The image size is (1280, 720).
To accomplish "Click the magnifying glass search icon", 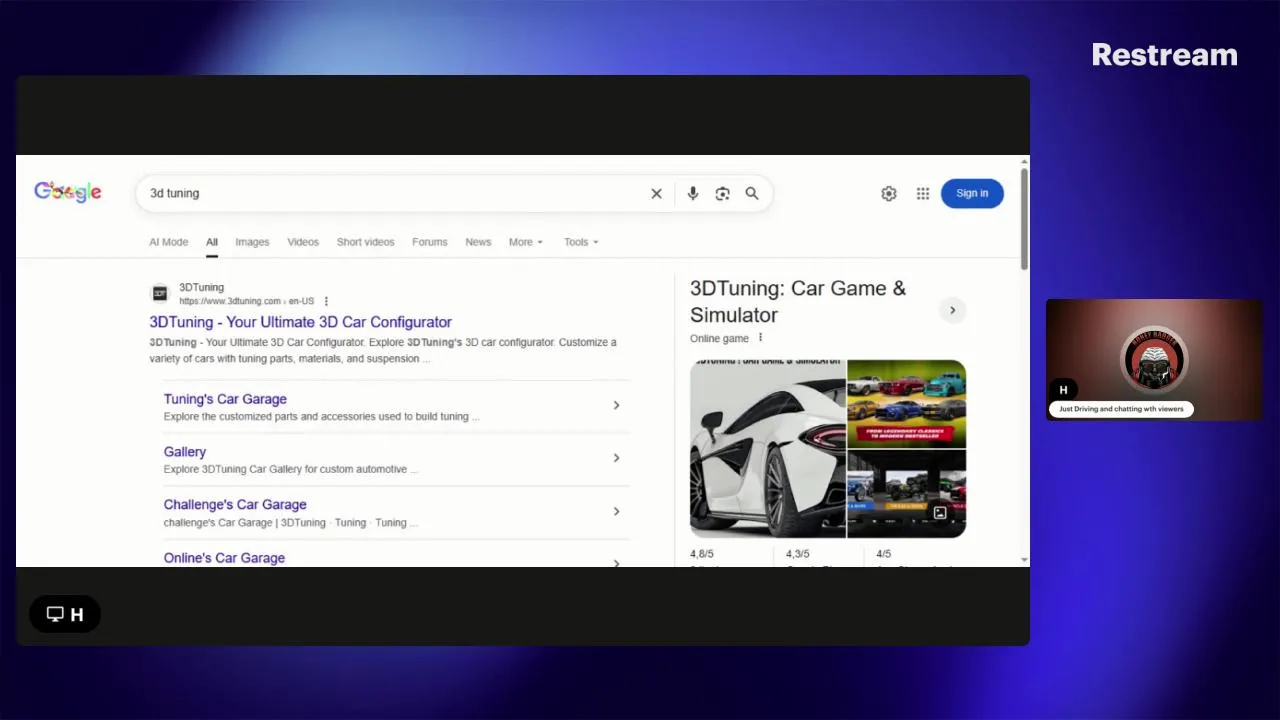I will pyautogui.click(x=752, y=194).
